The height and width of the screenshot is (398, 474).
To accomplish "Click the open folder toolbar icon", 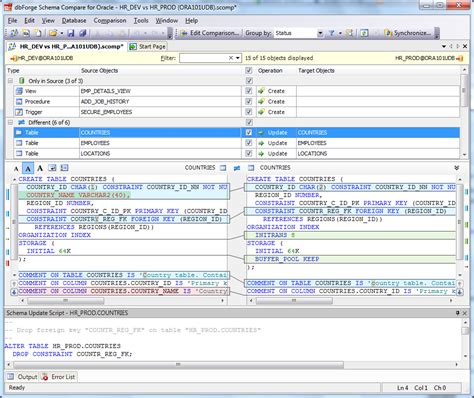I will coord(53,33).
